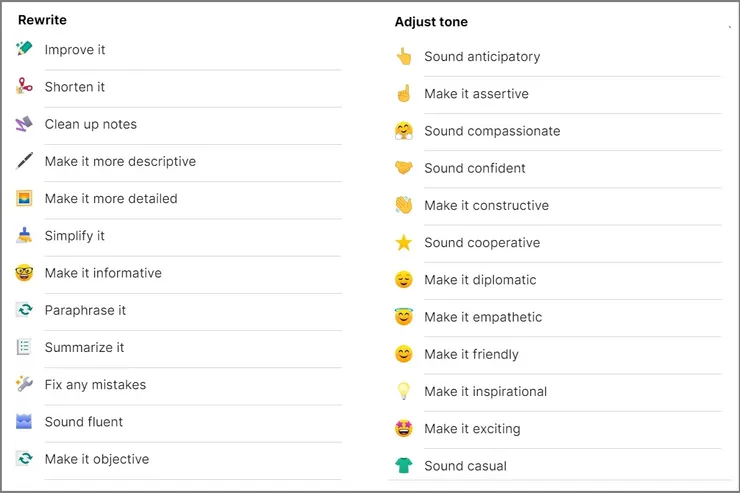Select Make it more detailed
This screenshot has width=740, height=493.
pos(111,198)
